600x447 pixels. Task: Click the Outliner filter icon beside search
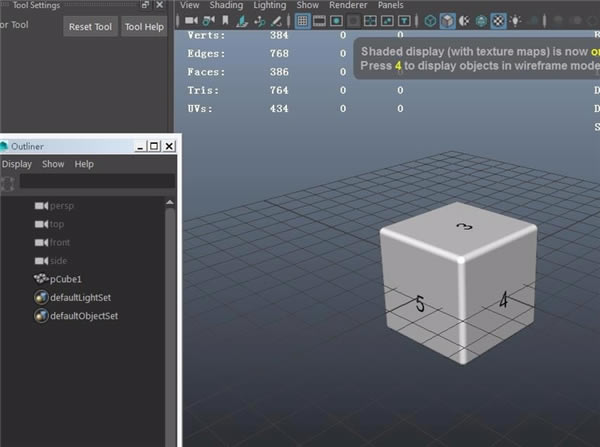coord(8,182)
